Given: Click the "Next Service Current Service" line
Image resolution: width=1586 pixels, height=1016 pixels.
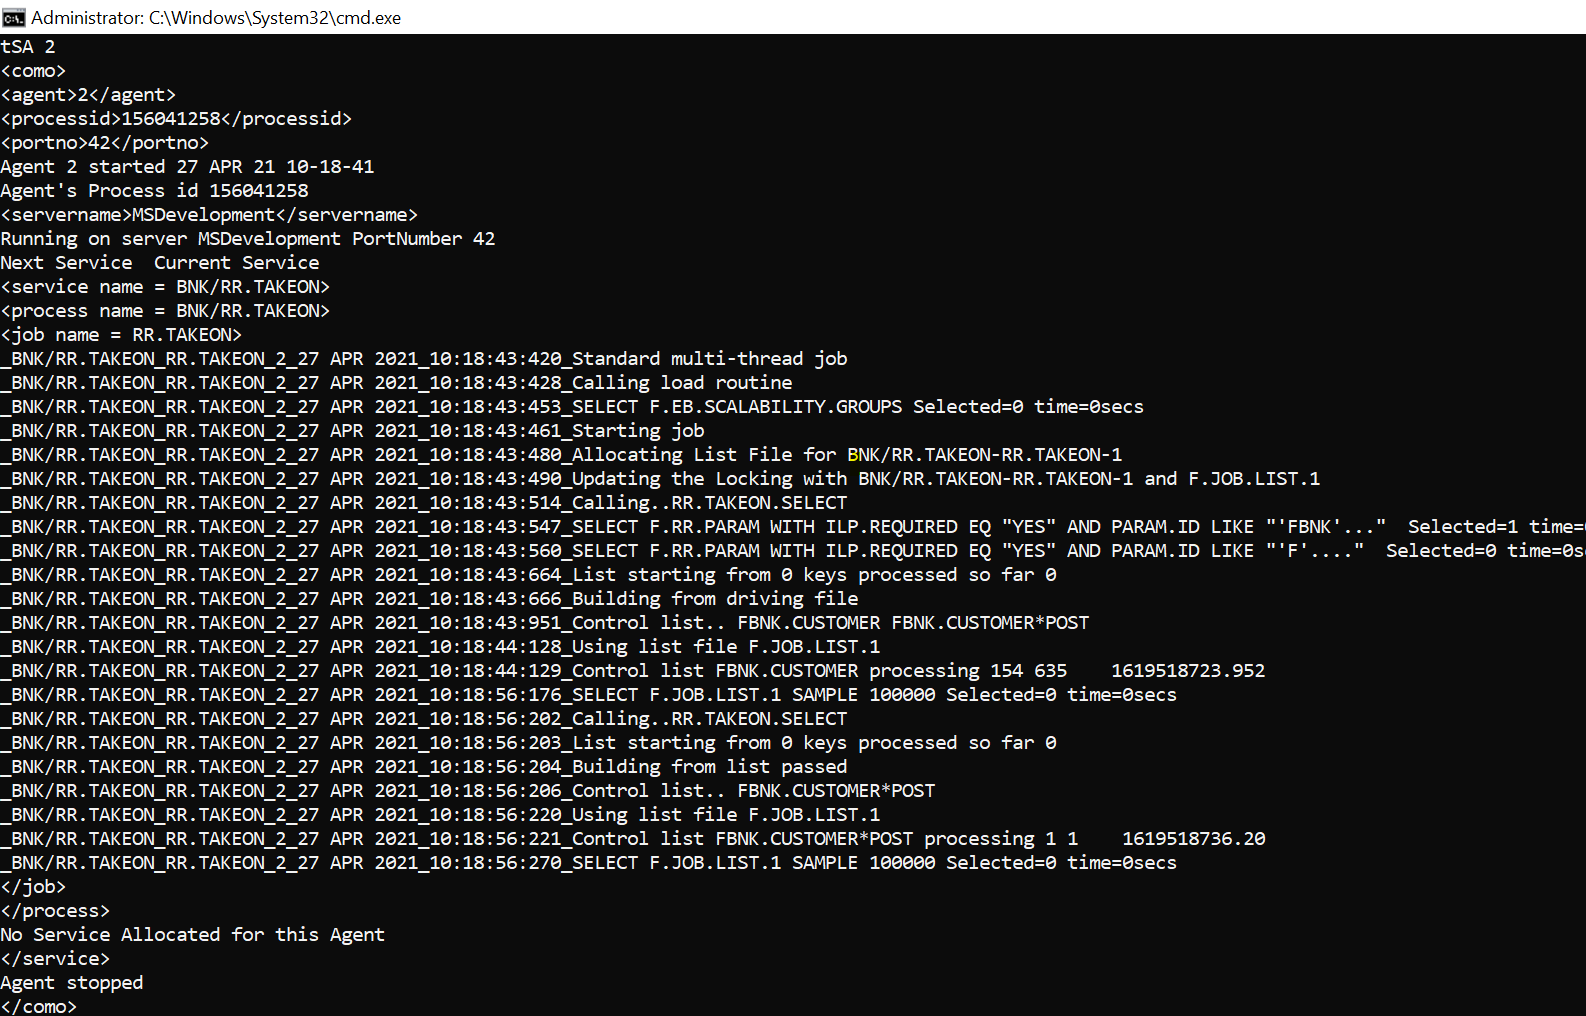Looking at the screenshot, I should click(160, 263).
